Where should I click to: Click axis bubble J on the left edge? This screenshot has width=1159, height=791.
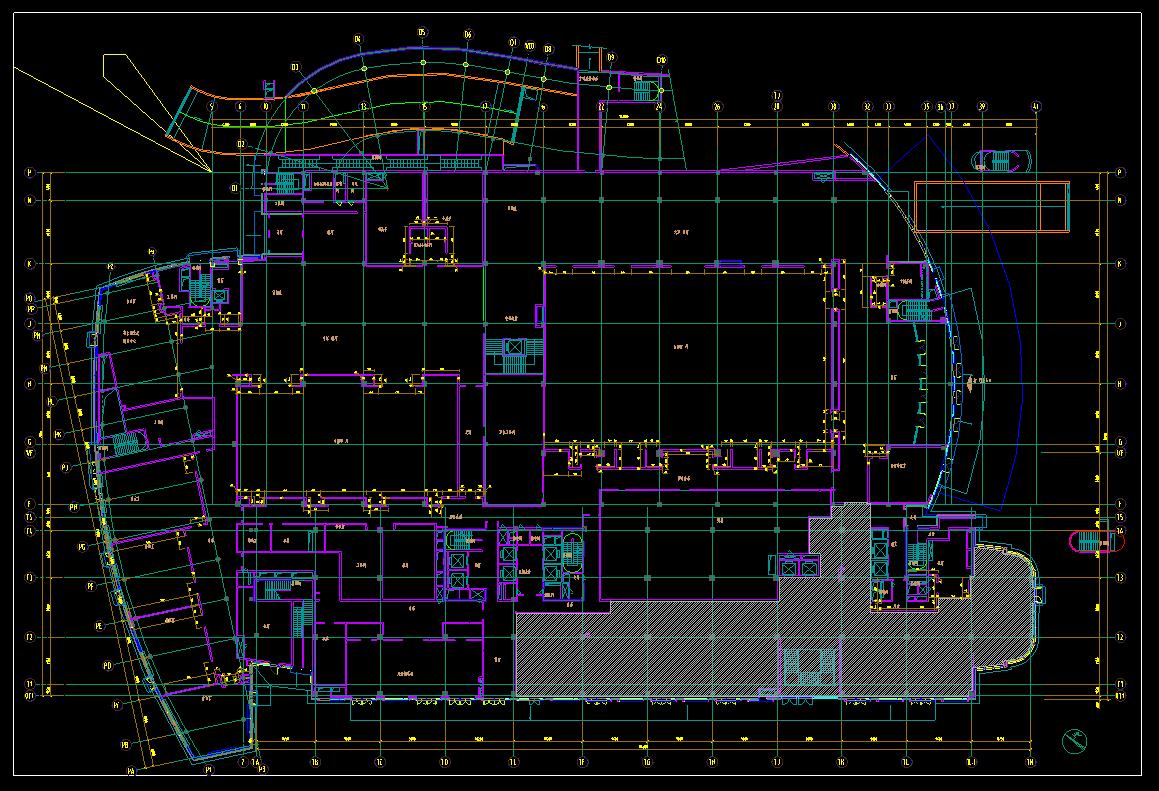click(30, 324)
